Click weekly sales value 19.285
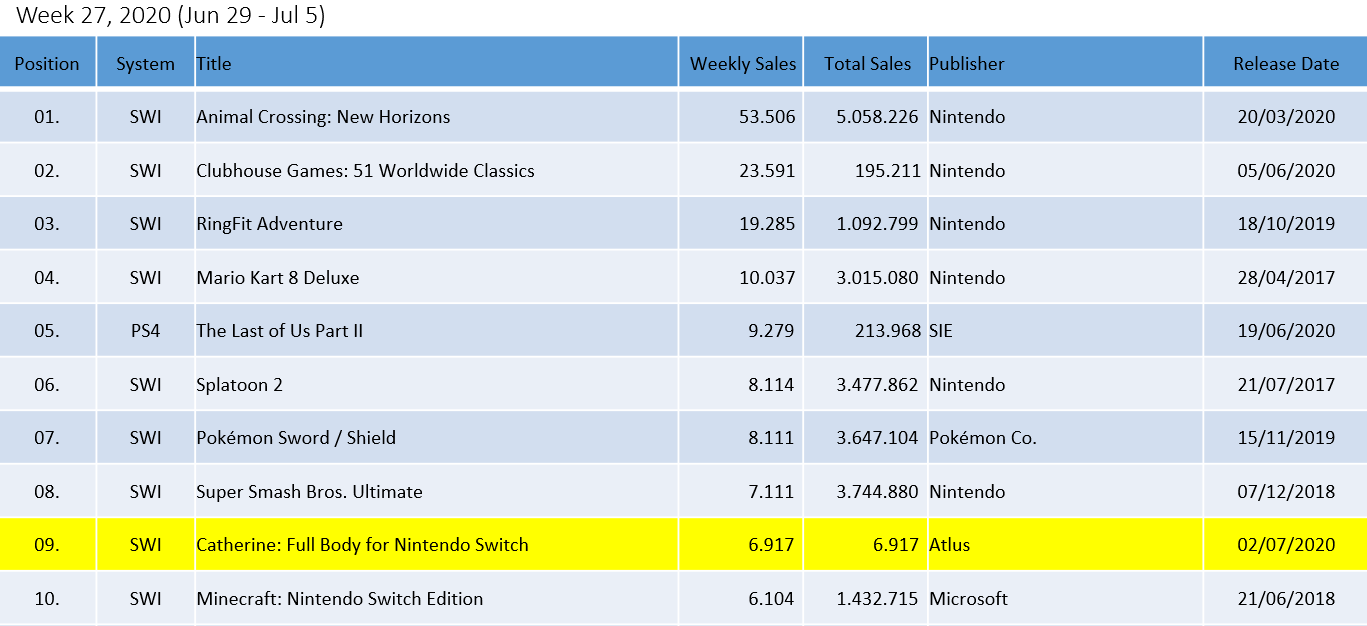1367x626 pixels. pyautogui.click(x=767, y=224)
